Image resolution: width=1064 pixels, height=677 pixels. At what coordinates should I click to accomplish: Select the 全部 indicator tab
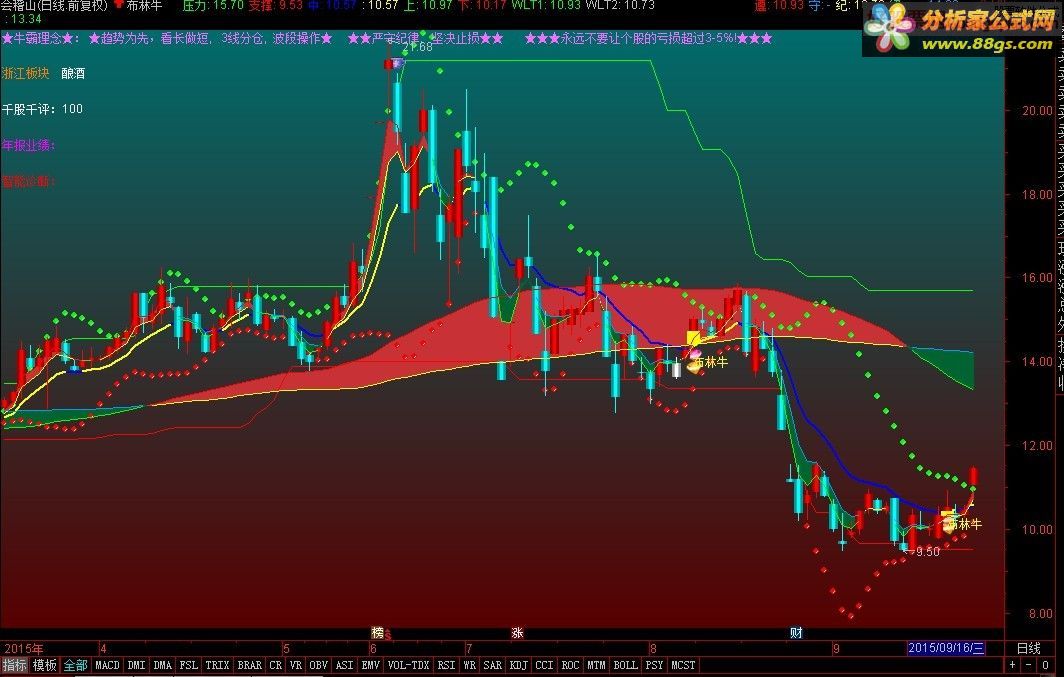[x=75, y=665]
